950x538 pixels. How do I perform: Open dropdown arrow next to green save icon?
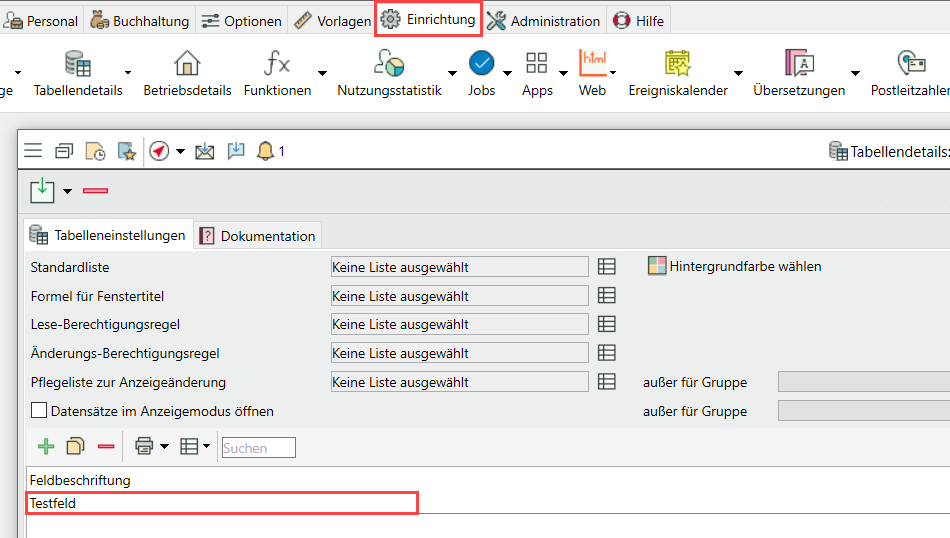tap(68, 191)
